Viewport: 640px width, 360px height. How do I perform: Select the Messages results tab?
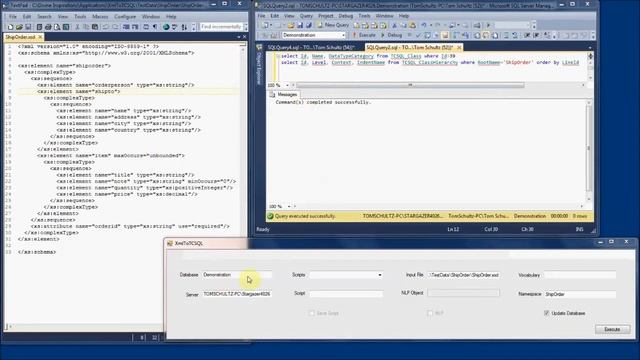pyautogui.click(x=284, y=95)
